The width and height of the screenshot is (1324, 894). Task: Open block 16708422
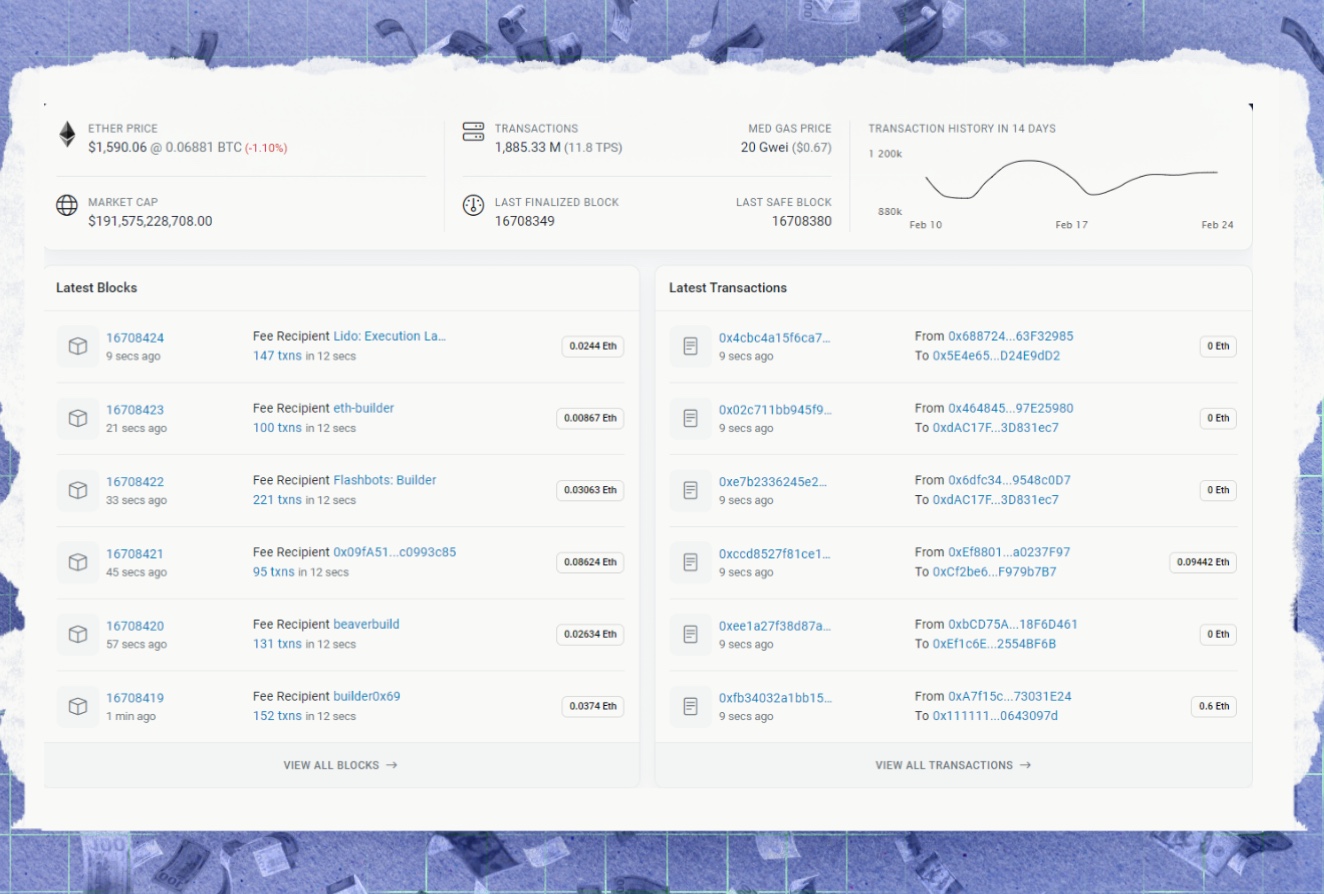[x=135, y=482]
